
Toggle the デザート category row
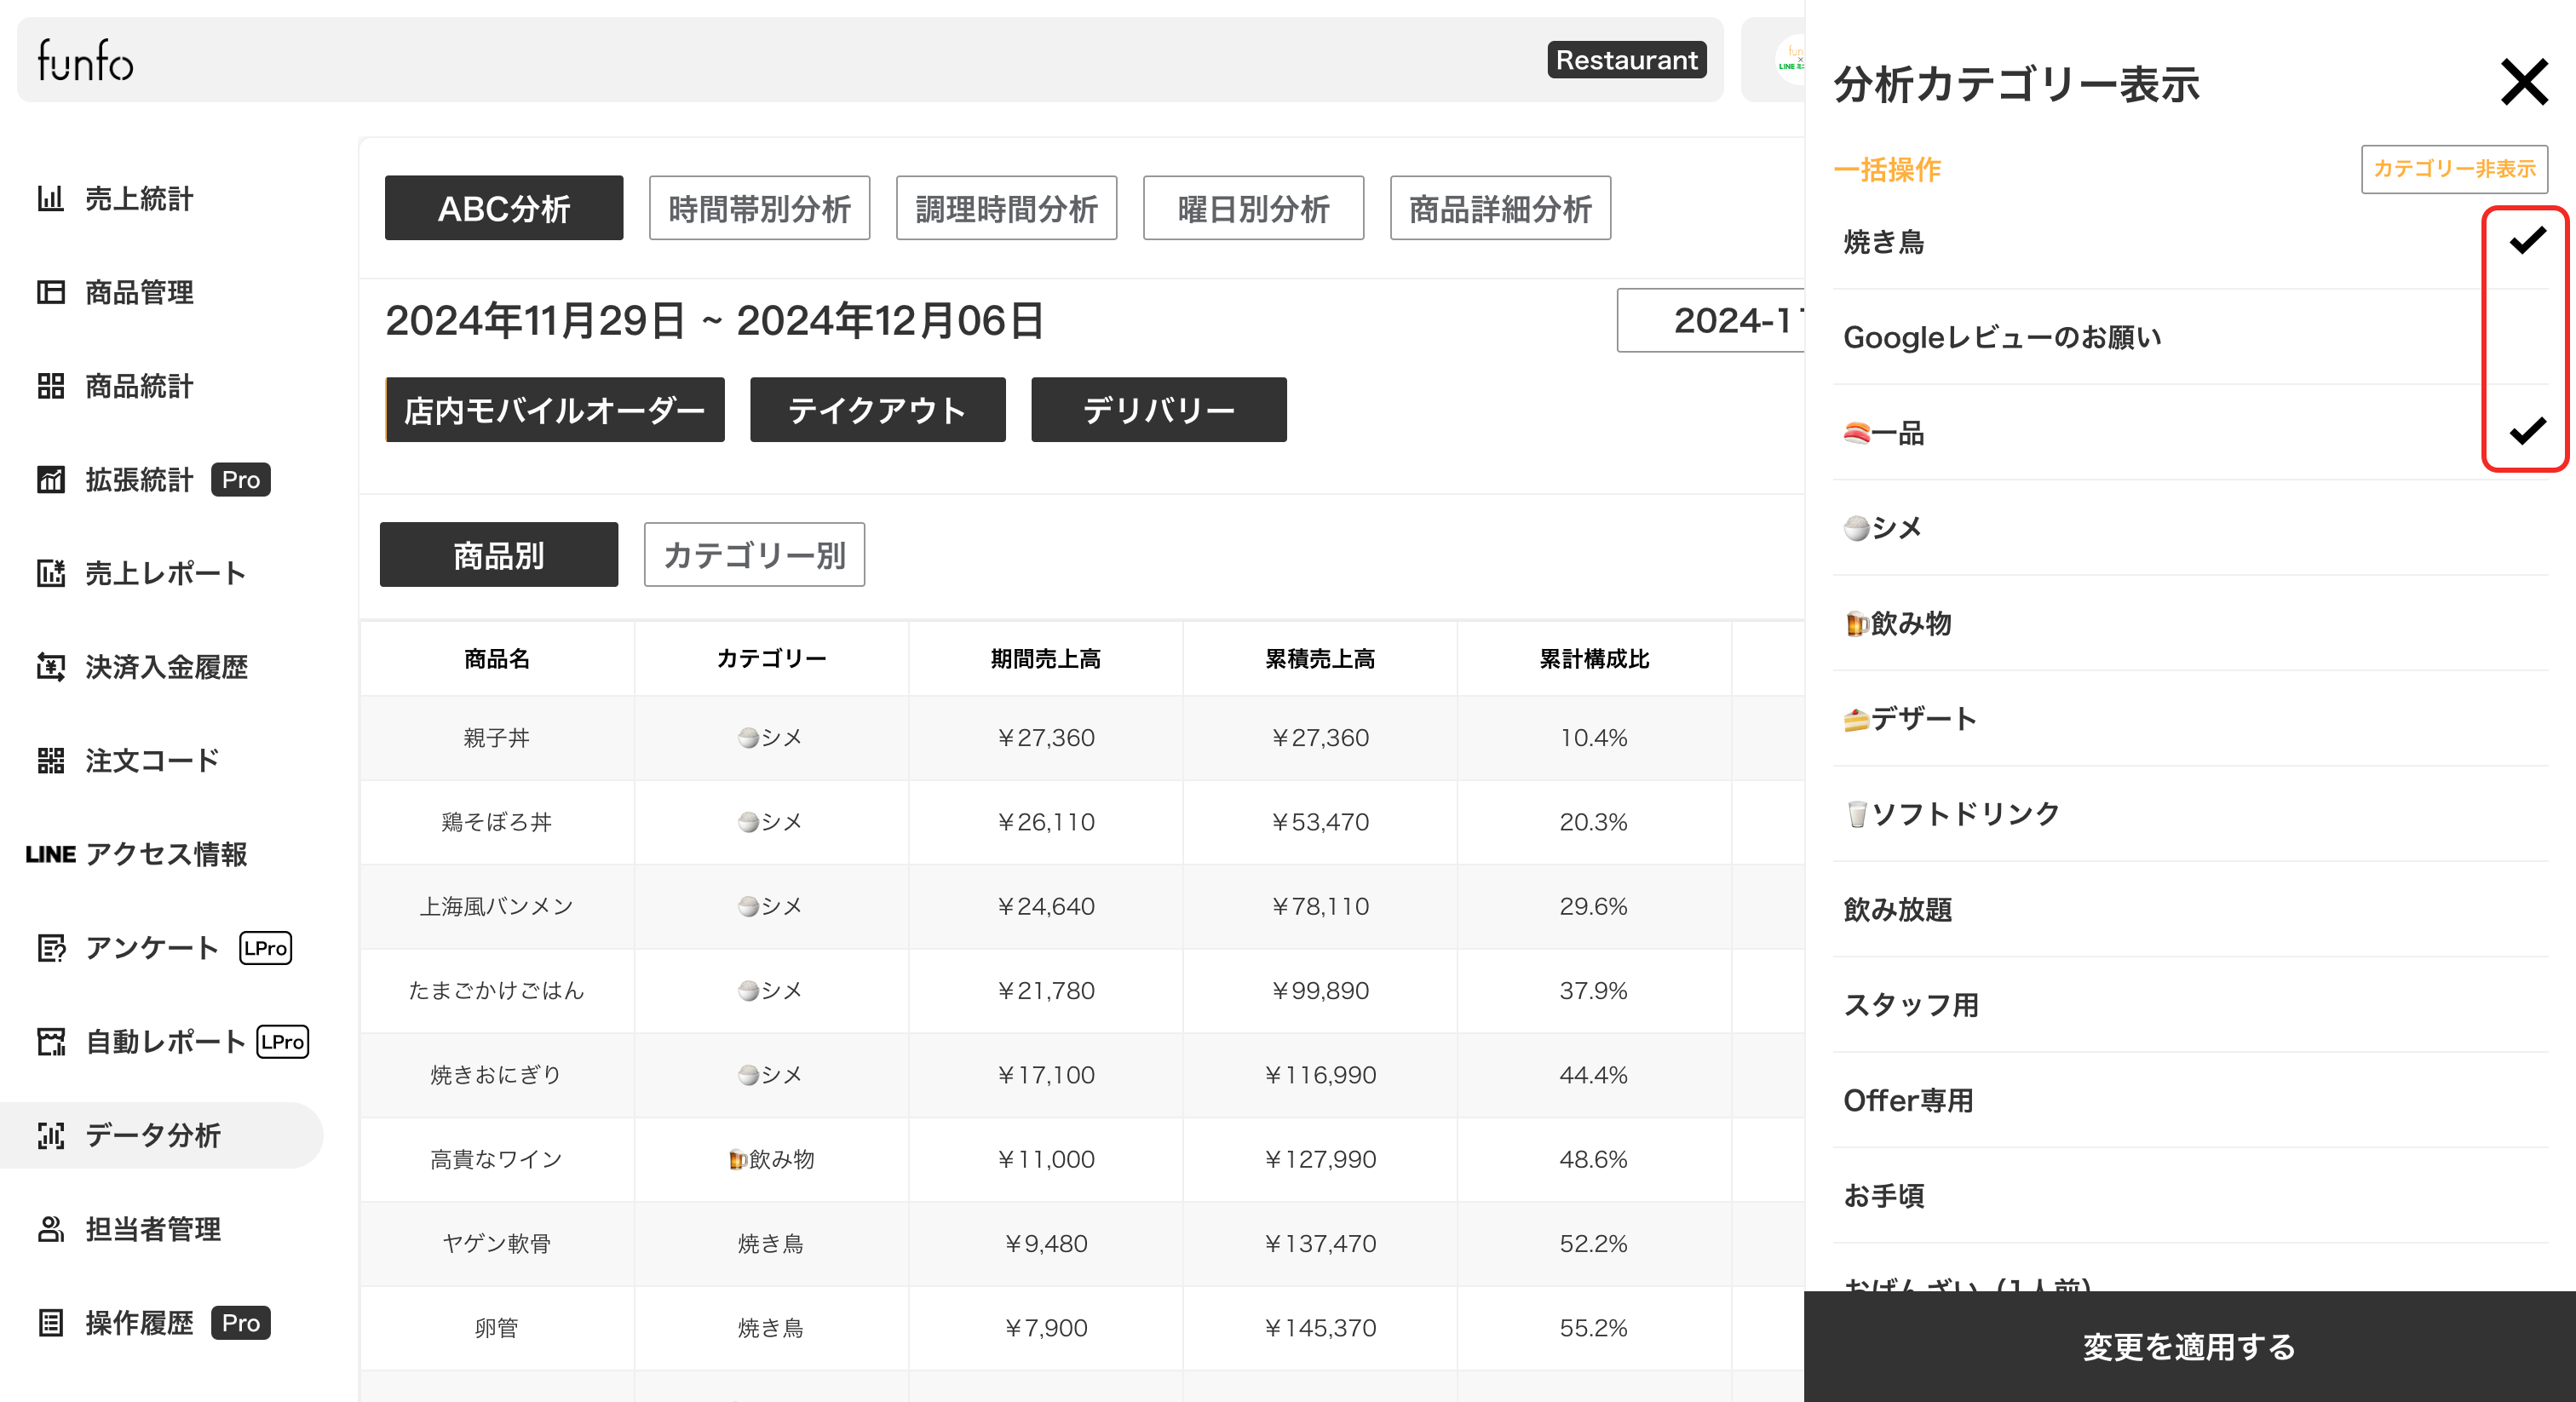pos(2190,718)
